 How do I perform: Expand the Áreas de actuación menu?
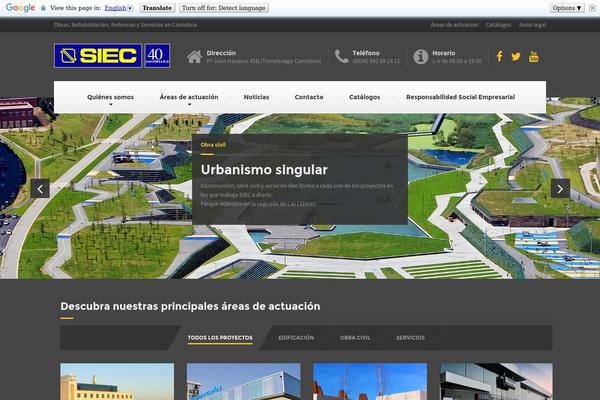[189, 97]
